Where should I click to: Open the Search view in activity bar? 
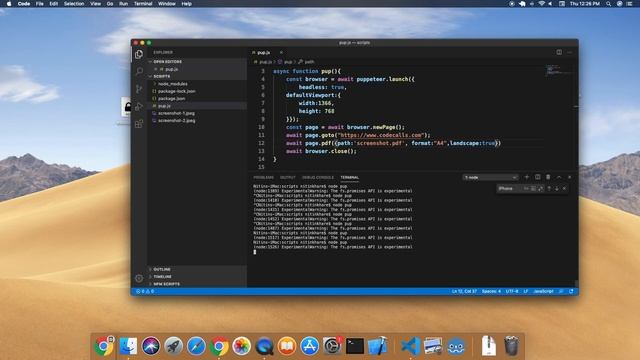[x=139, y=71]
